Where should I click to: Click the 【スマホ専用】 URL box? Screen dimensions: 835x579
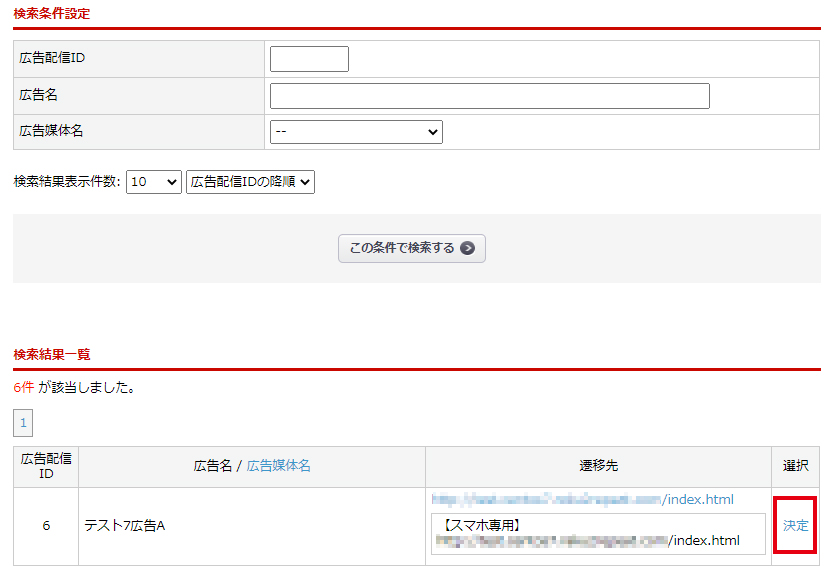pos(598,534)
